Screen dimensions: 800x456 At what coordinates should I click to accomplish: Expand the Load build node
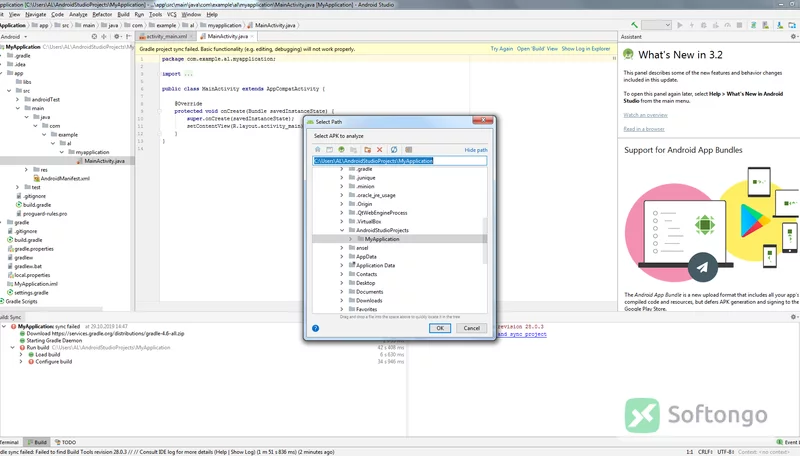click(x=21, y=354)
